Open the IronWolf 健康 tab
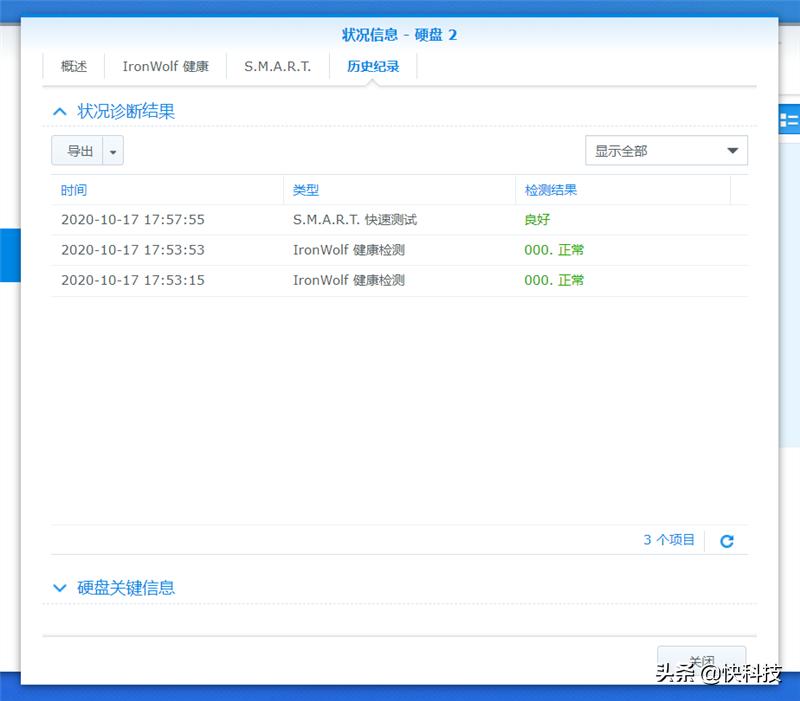 (x=165, y=66)
